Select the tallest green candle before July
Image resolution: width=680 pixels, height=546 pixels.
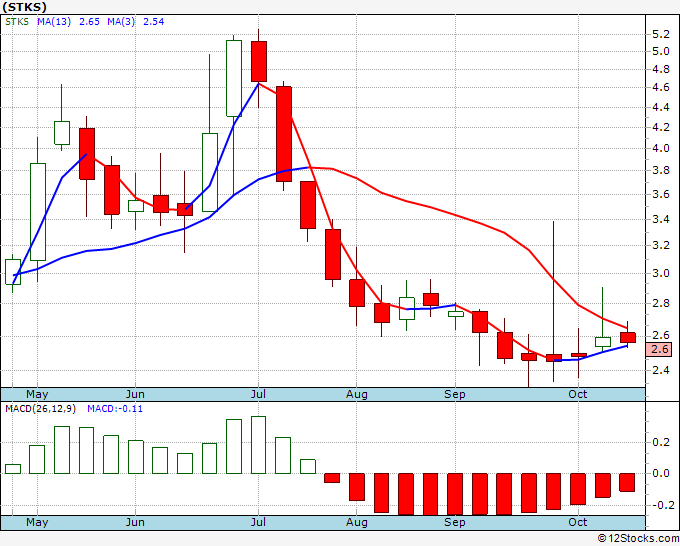(234, 78)
